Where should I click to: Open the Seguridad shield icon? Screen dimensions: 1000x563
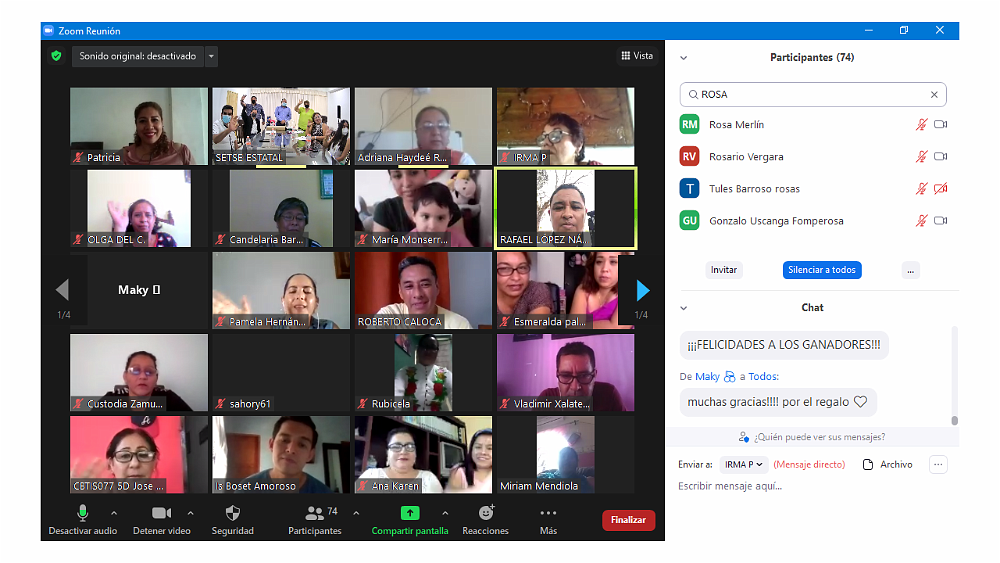tap(232, 513)
